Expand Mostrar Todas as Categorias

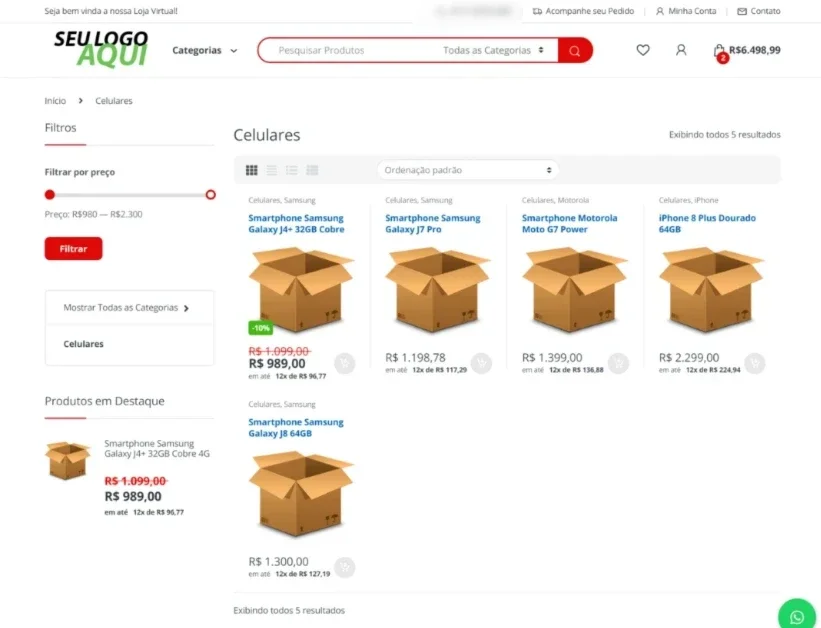pyautogui.click(x=126, y=307)
